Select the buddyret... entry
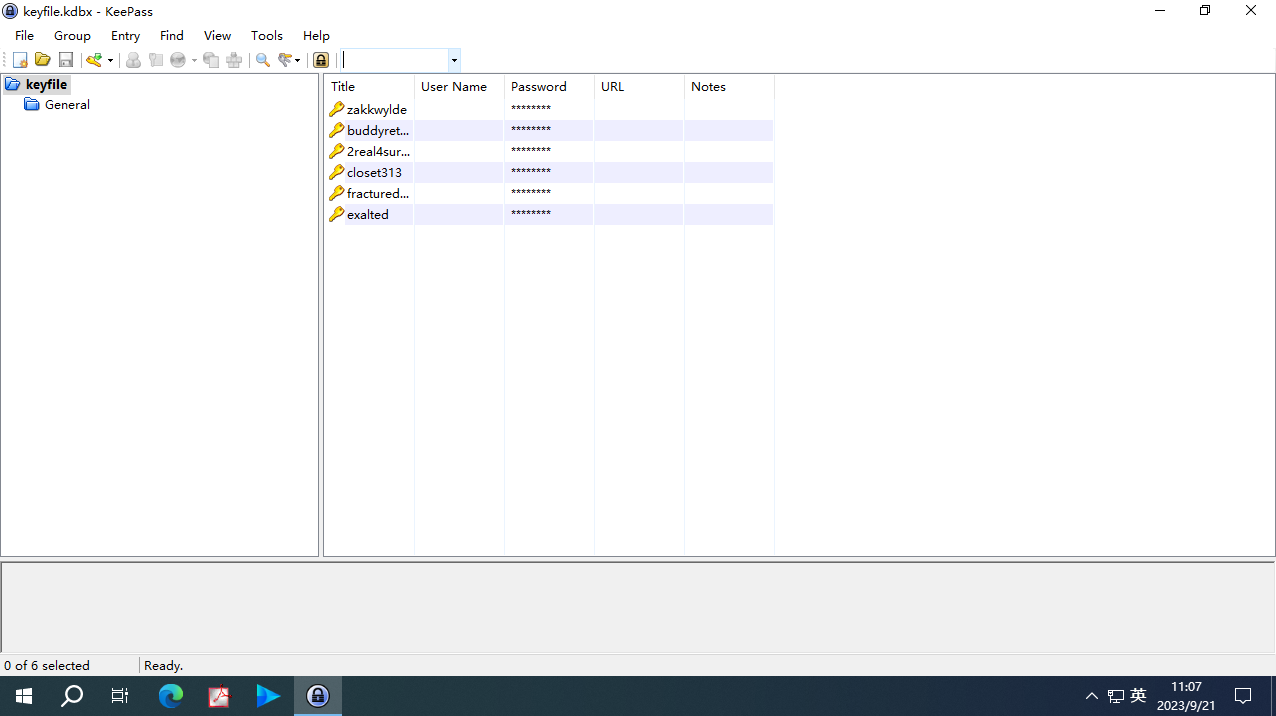The image size is (1276, 716). 378,130
